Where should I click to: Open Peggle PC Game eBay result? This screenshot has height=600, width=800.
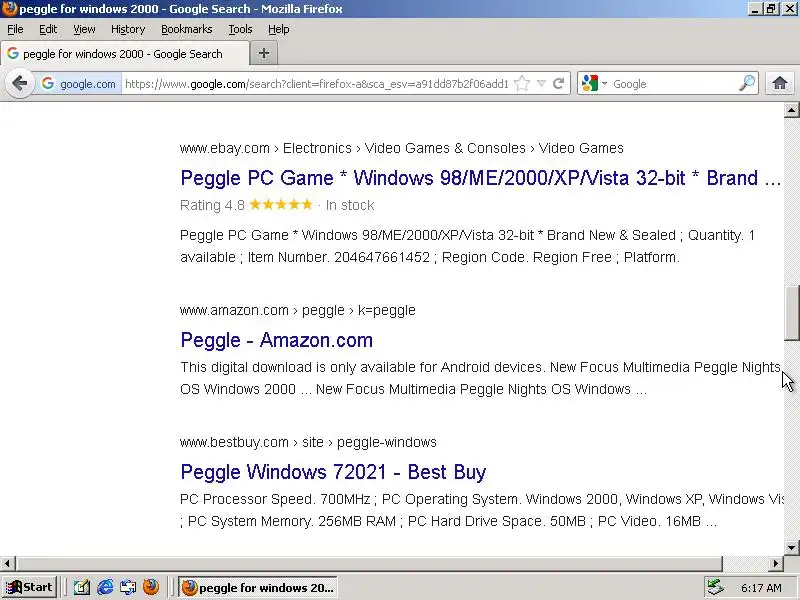(480, 178)
